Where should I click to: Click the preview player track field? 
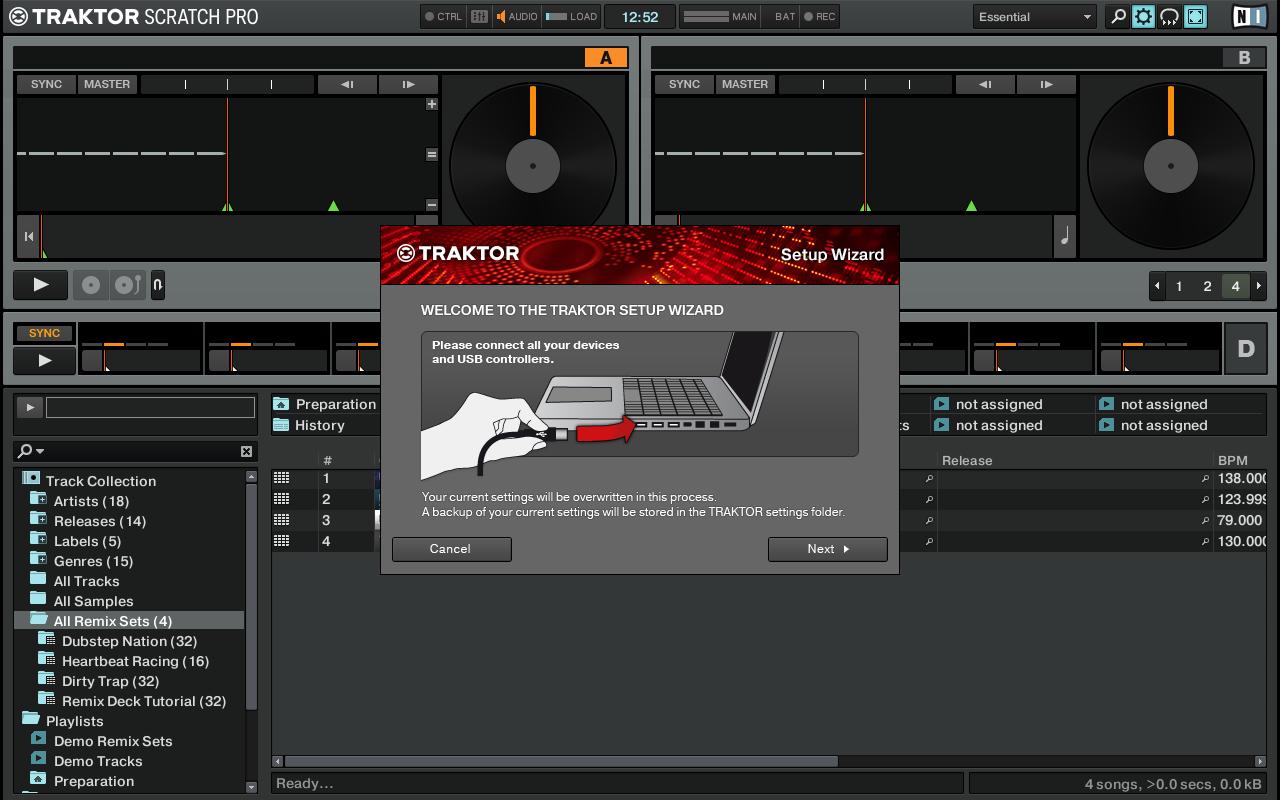click(150, 407)
